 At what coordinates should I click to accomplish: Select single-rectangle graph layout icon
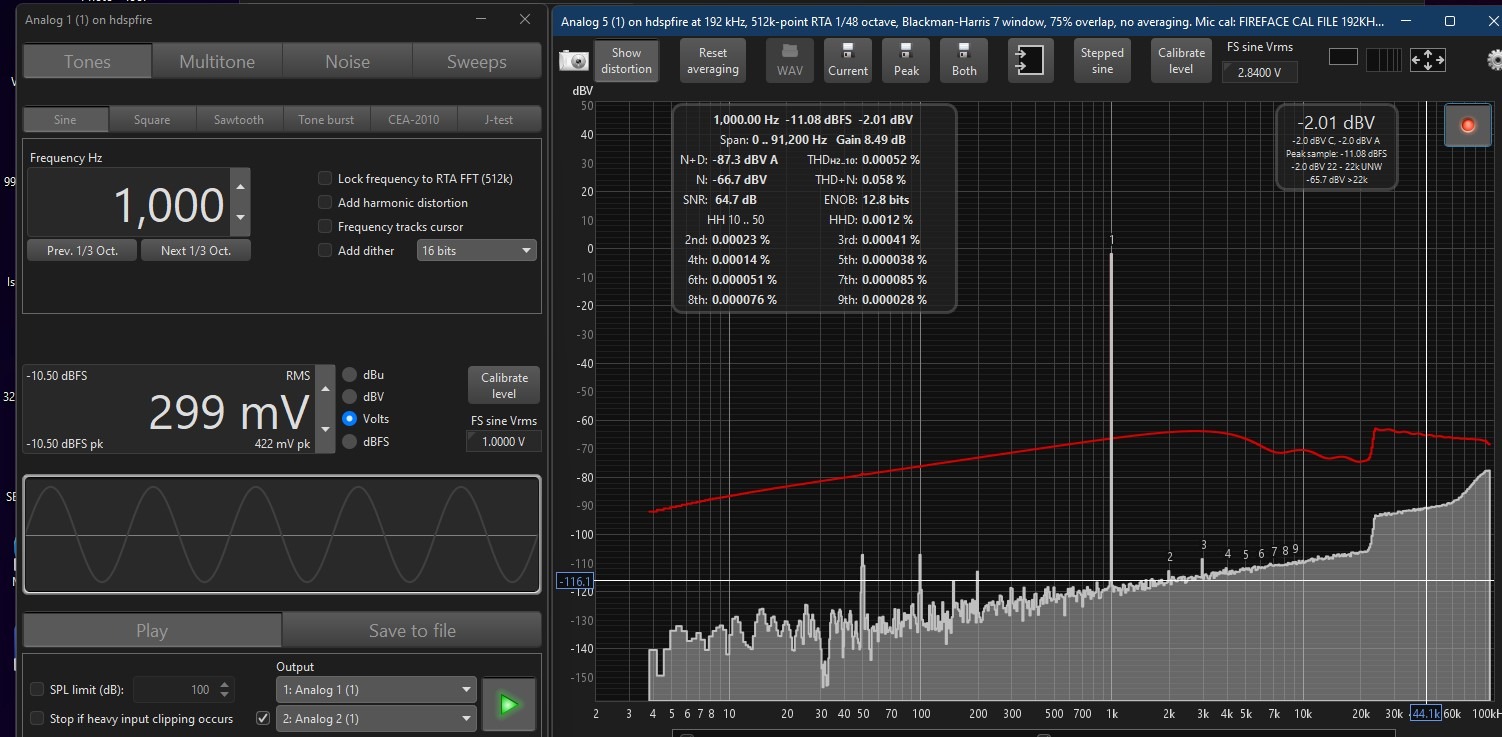point(1343,58)
